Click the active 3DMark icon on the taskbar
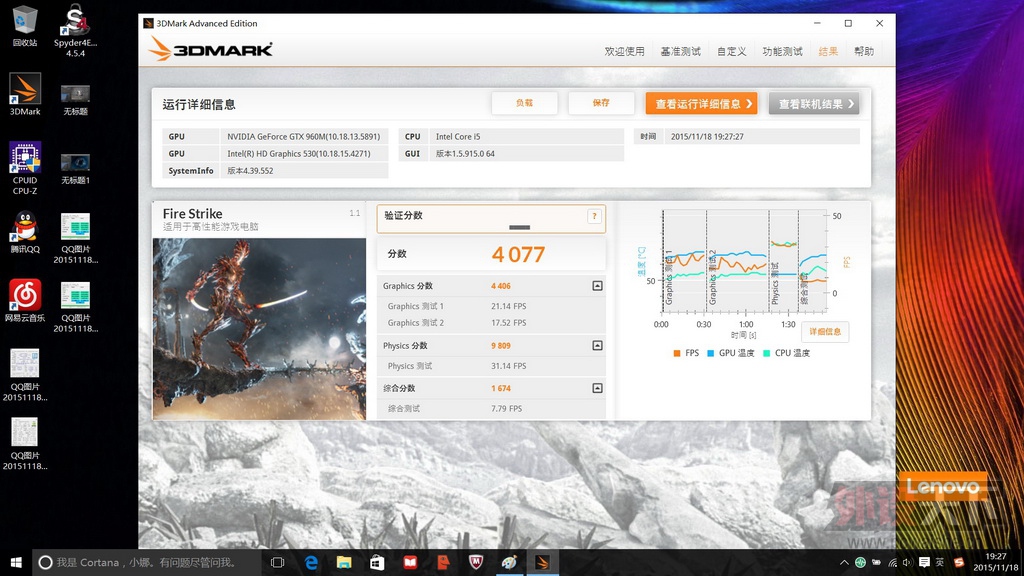This screenshot has height=576, width=1024. [x=542, y=562]
